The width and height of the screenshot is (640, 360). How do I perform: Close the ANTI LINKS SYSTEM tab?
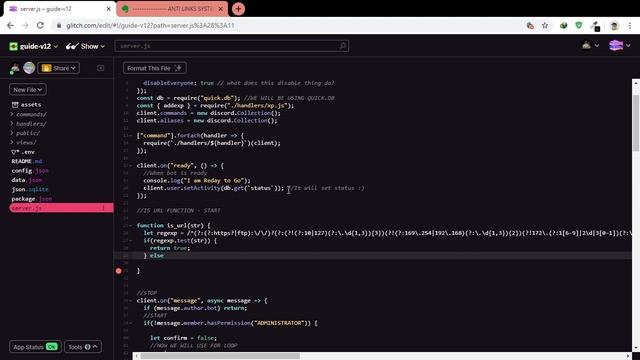click(220, 9)
